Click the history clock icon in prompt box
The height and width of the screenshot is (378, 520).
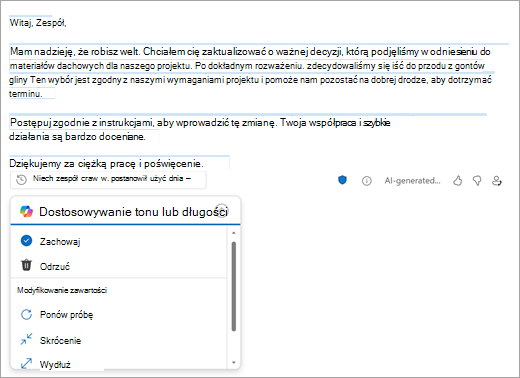pos(21,180)
